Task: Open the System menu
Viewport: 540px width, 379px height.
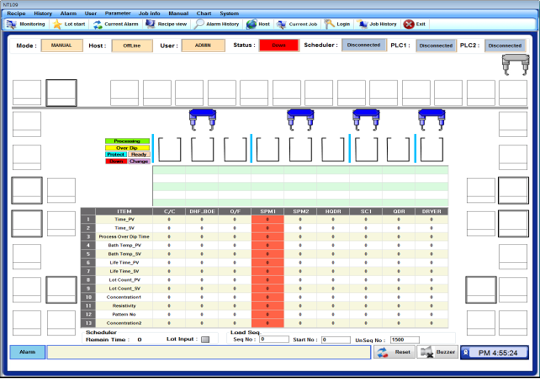Action: click(229, 13)
